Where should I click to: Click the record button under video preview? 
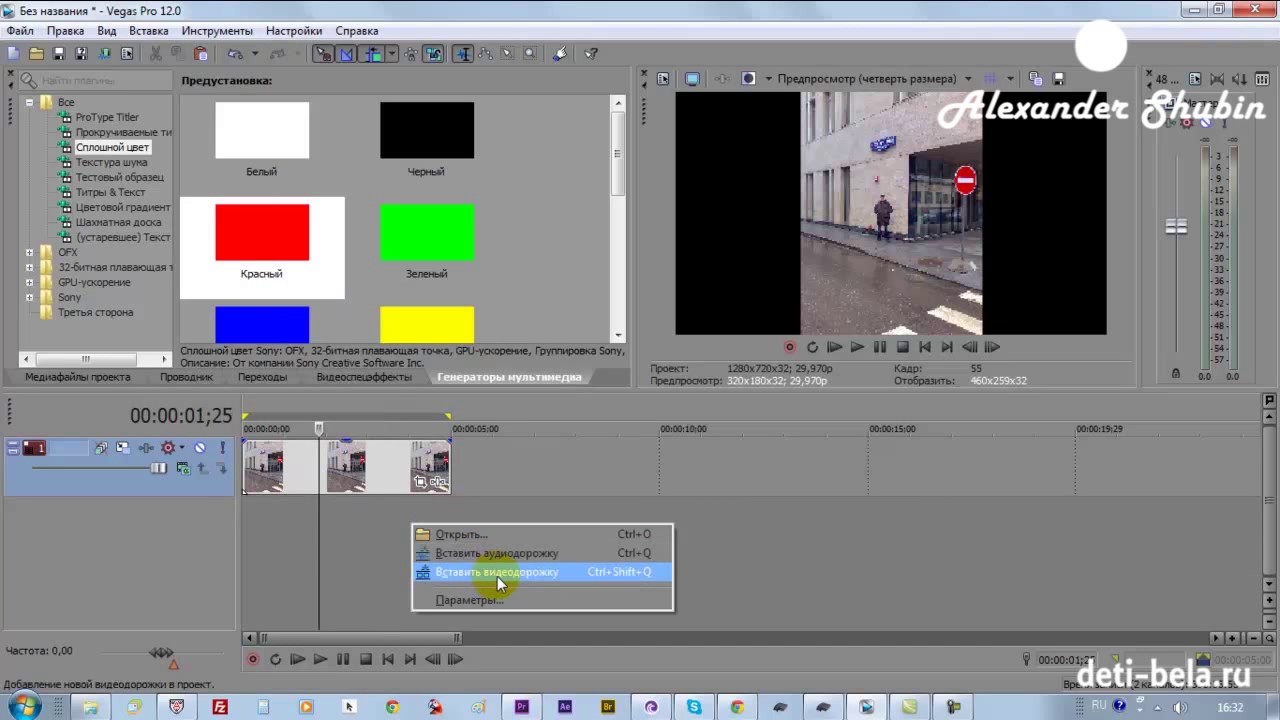point(790,347)
